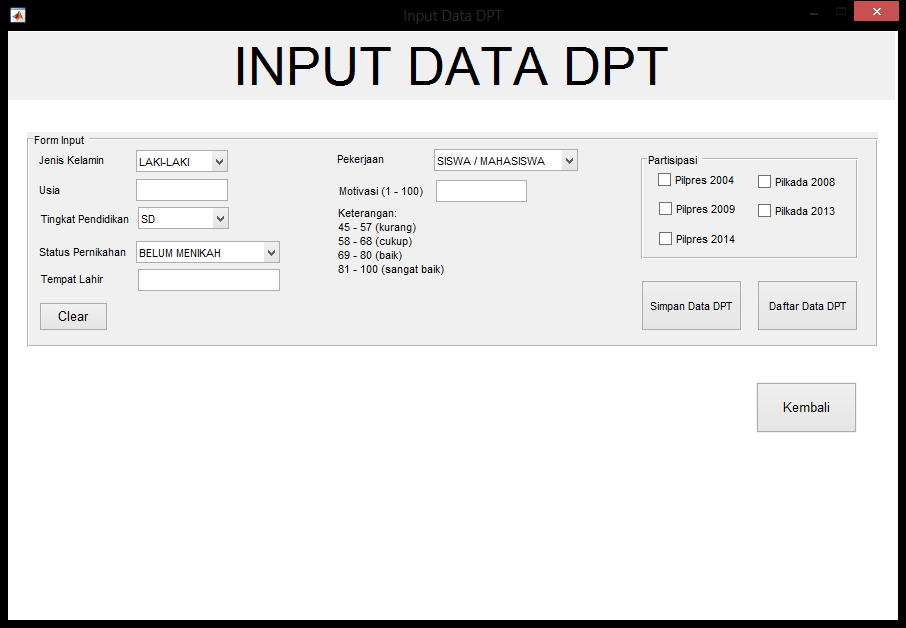
Task: Select the Pilkada 2013 checkbox
Action: click(x=764, y=211)
